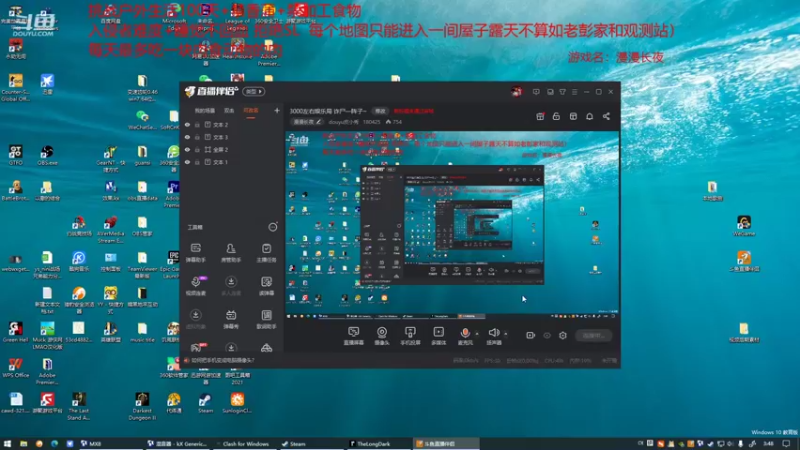This screenshot has width=800, height=450.
Task: Open the message icon in companion title bar
Action: [536, 92]
